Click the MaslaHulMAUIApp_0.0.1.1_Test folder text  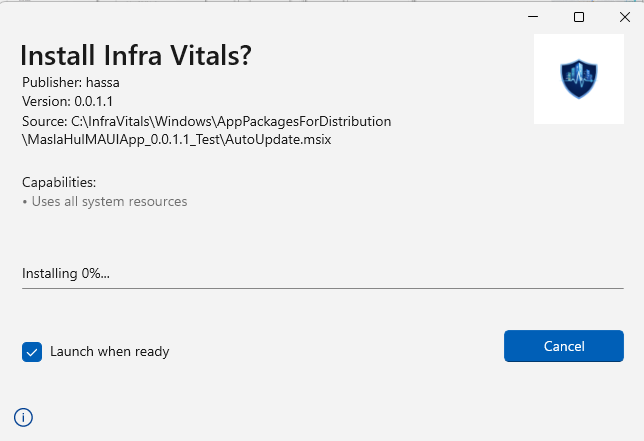(124, 140)
